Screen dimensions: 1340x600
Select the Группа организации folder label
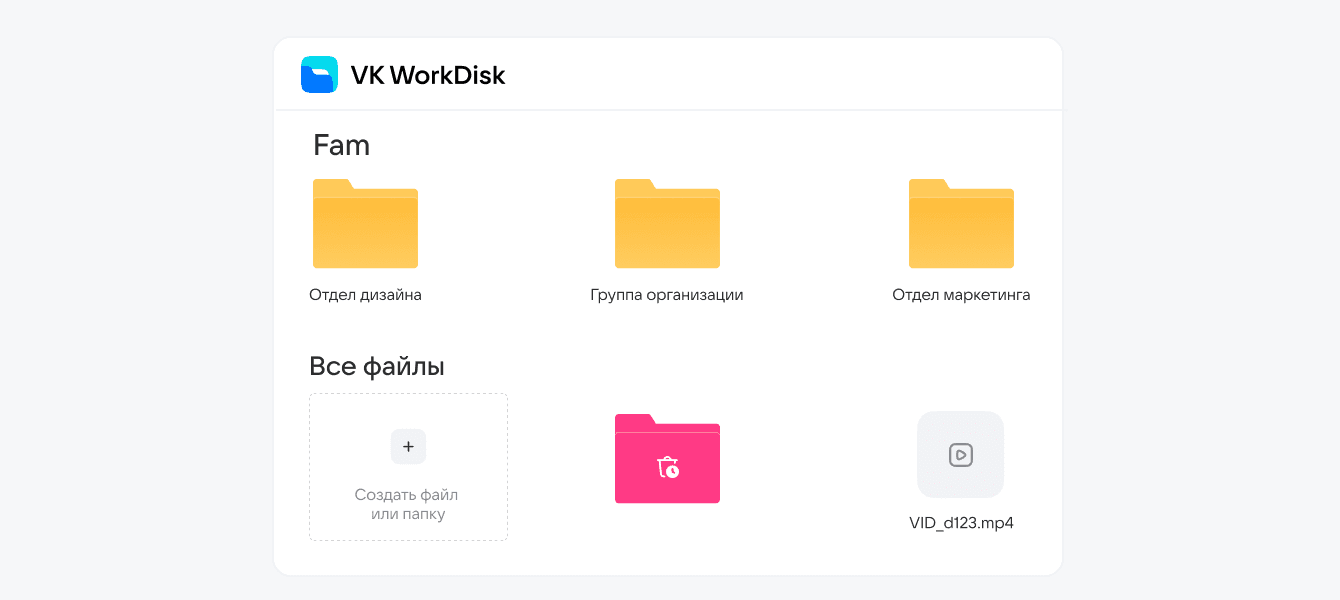(x=667, y=295)
